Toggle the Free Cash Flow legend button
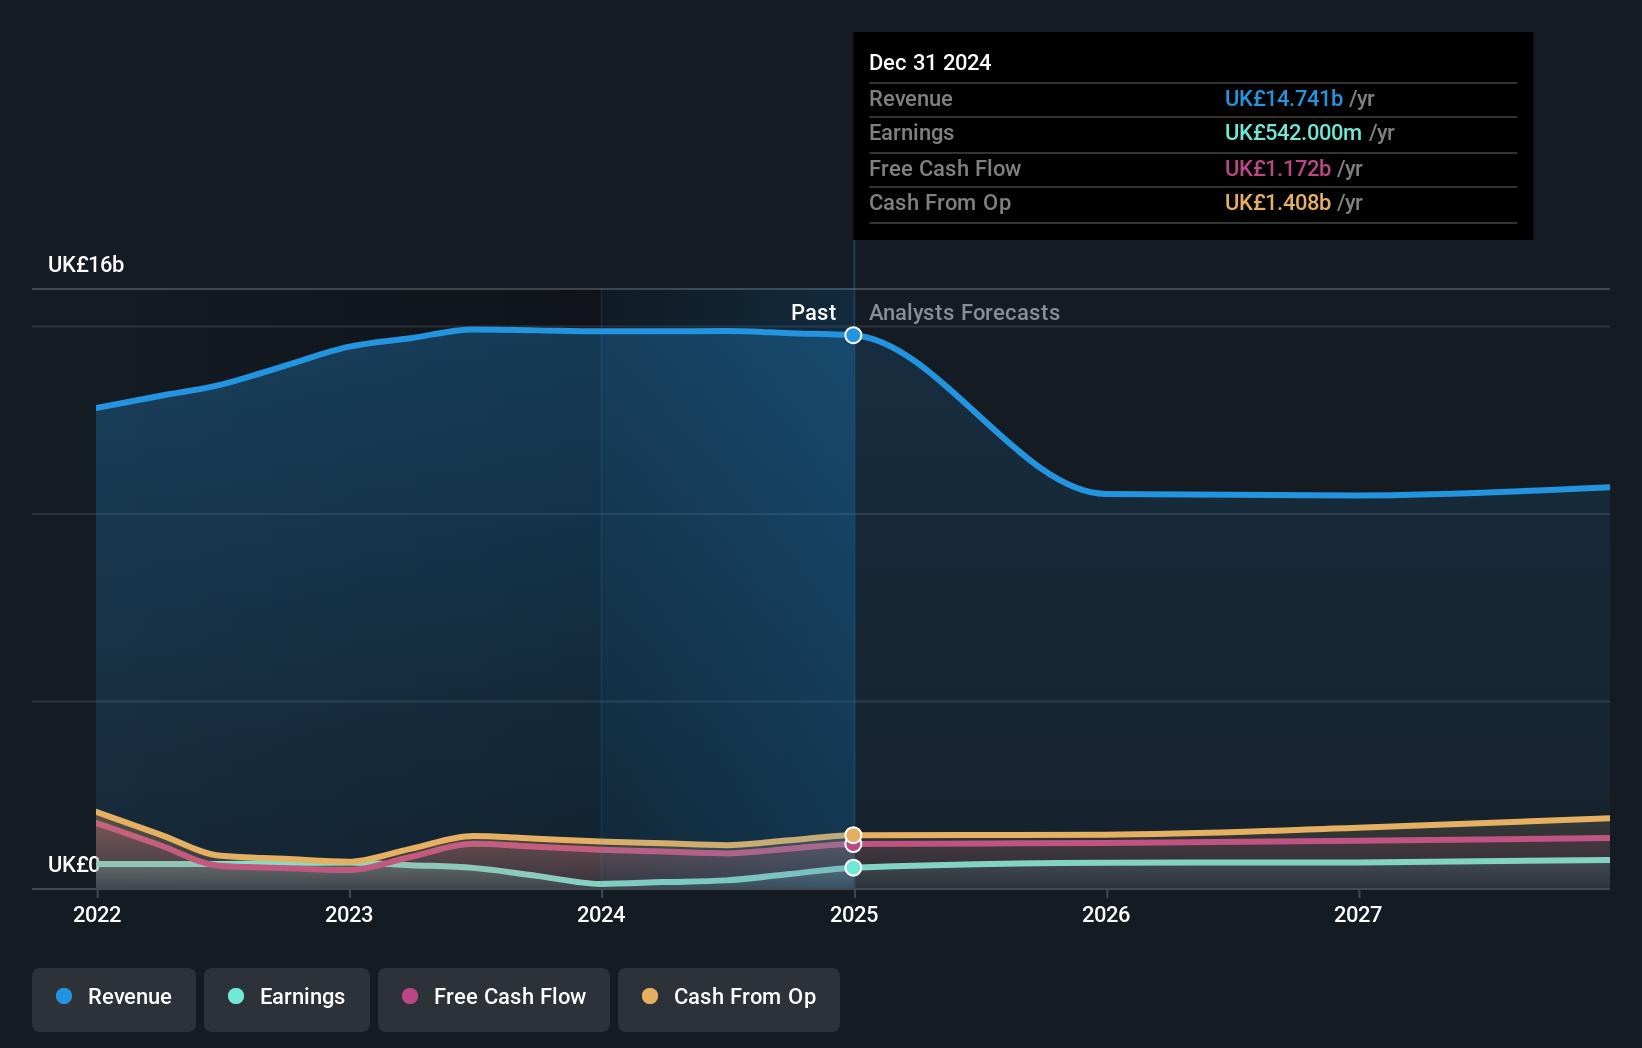Screen dimensions: 1642x1048 click(494, 999)
